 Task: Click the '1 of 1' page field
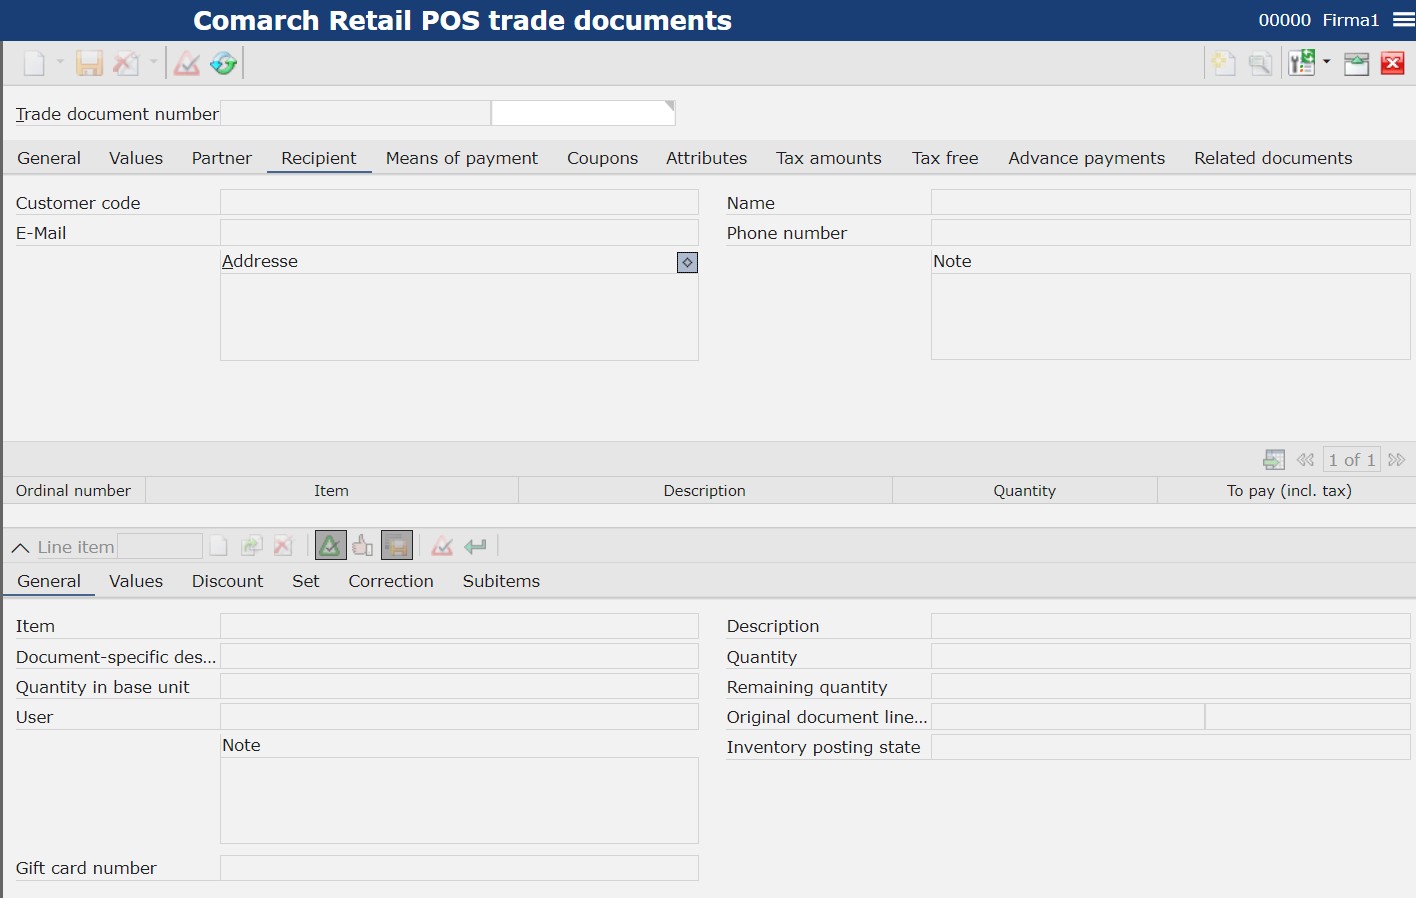1351,460
